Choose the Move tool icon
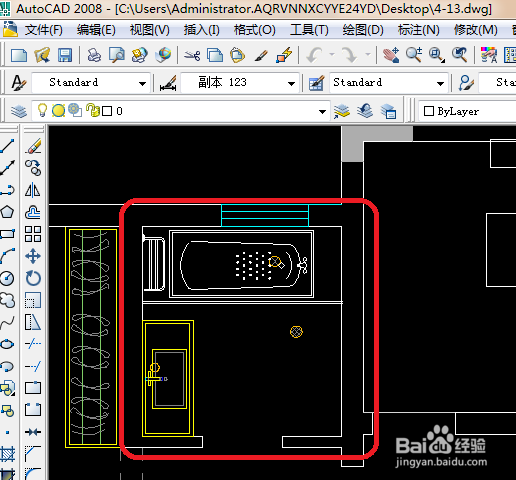The height and width of the screenshot is (480, 516). click(x=33, y=256)
